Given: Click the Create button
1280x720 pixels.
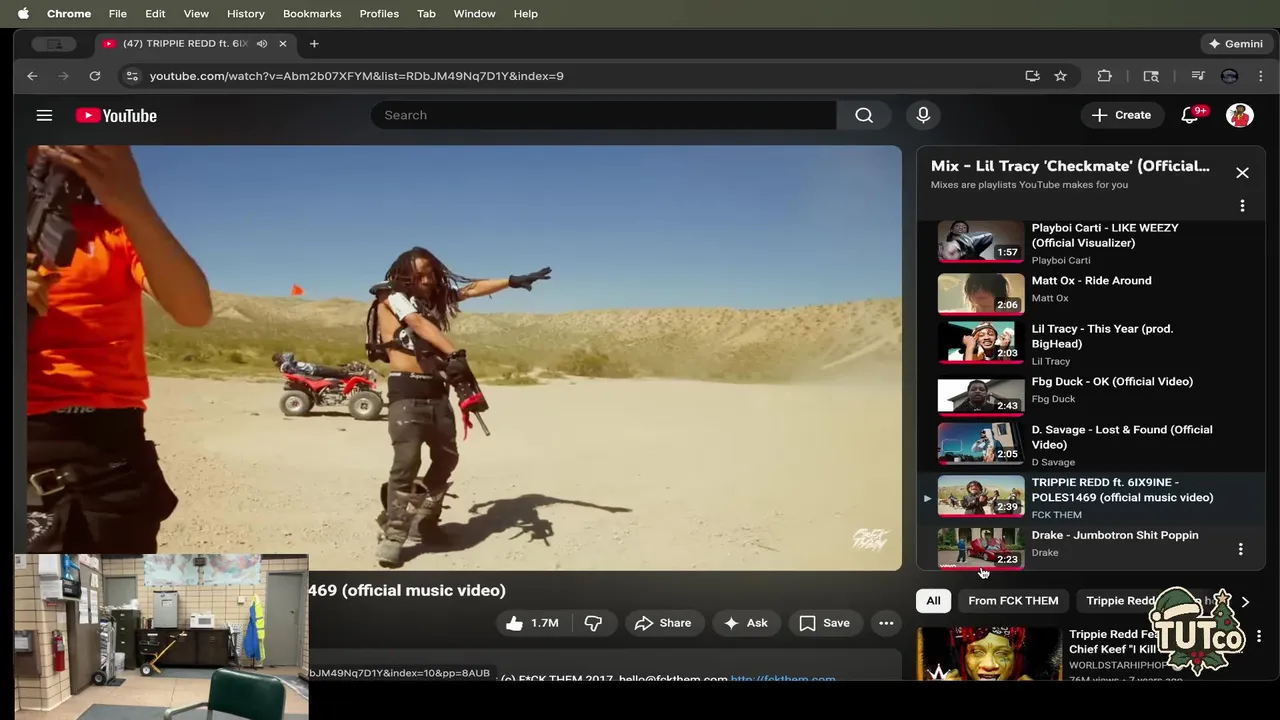Looking at the screenshot, I should (x=1122, y=115).
